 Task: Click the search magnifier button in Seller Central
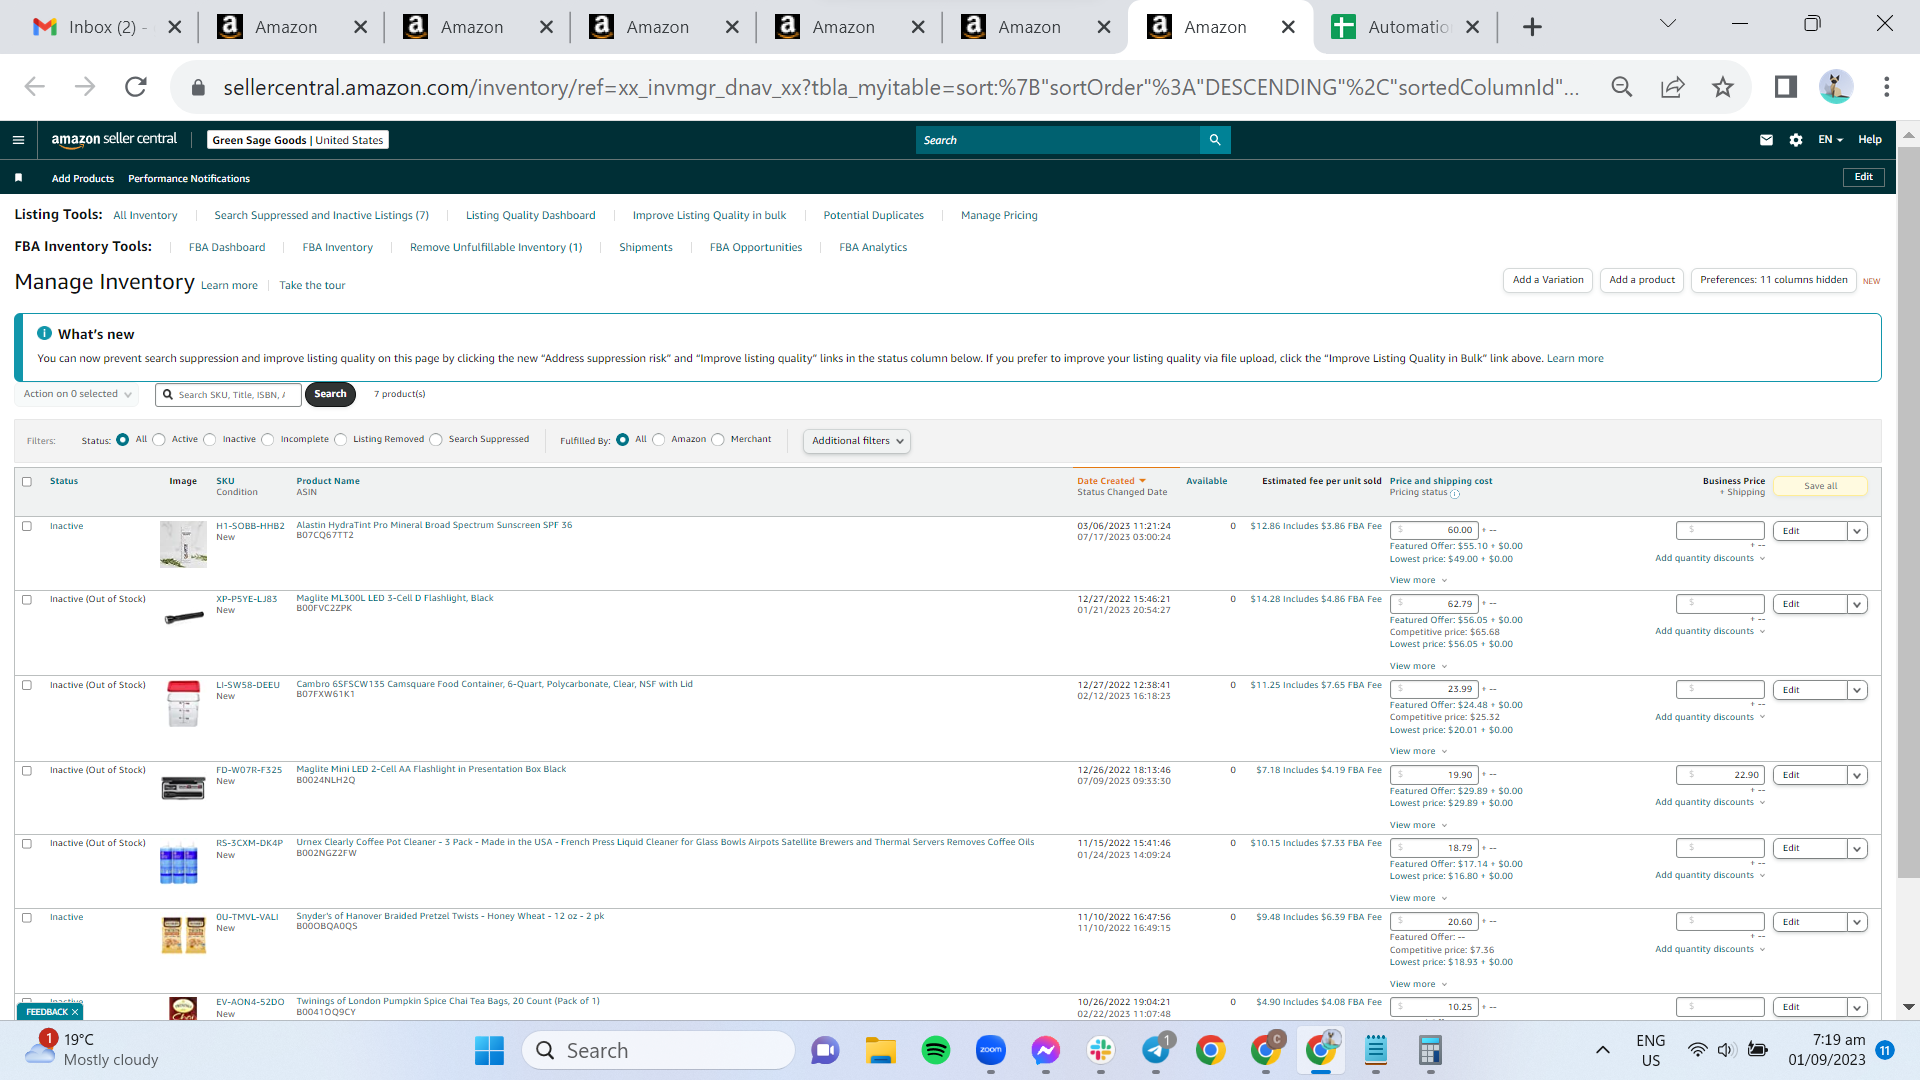point(1215,140)
